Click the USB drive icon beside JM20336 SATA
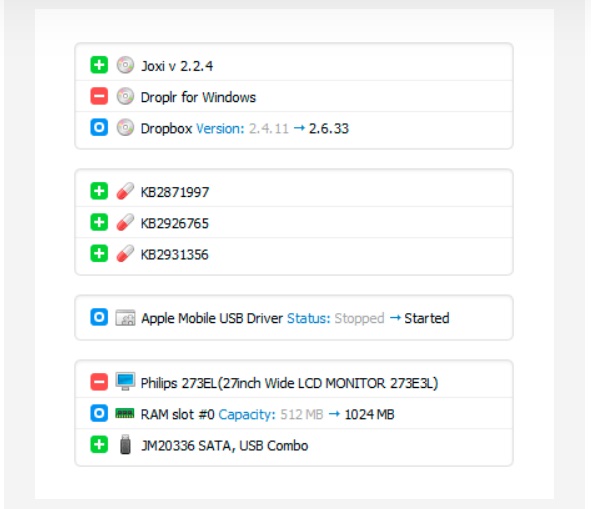591x509 pixels. pos(125,445)
